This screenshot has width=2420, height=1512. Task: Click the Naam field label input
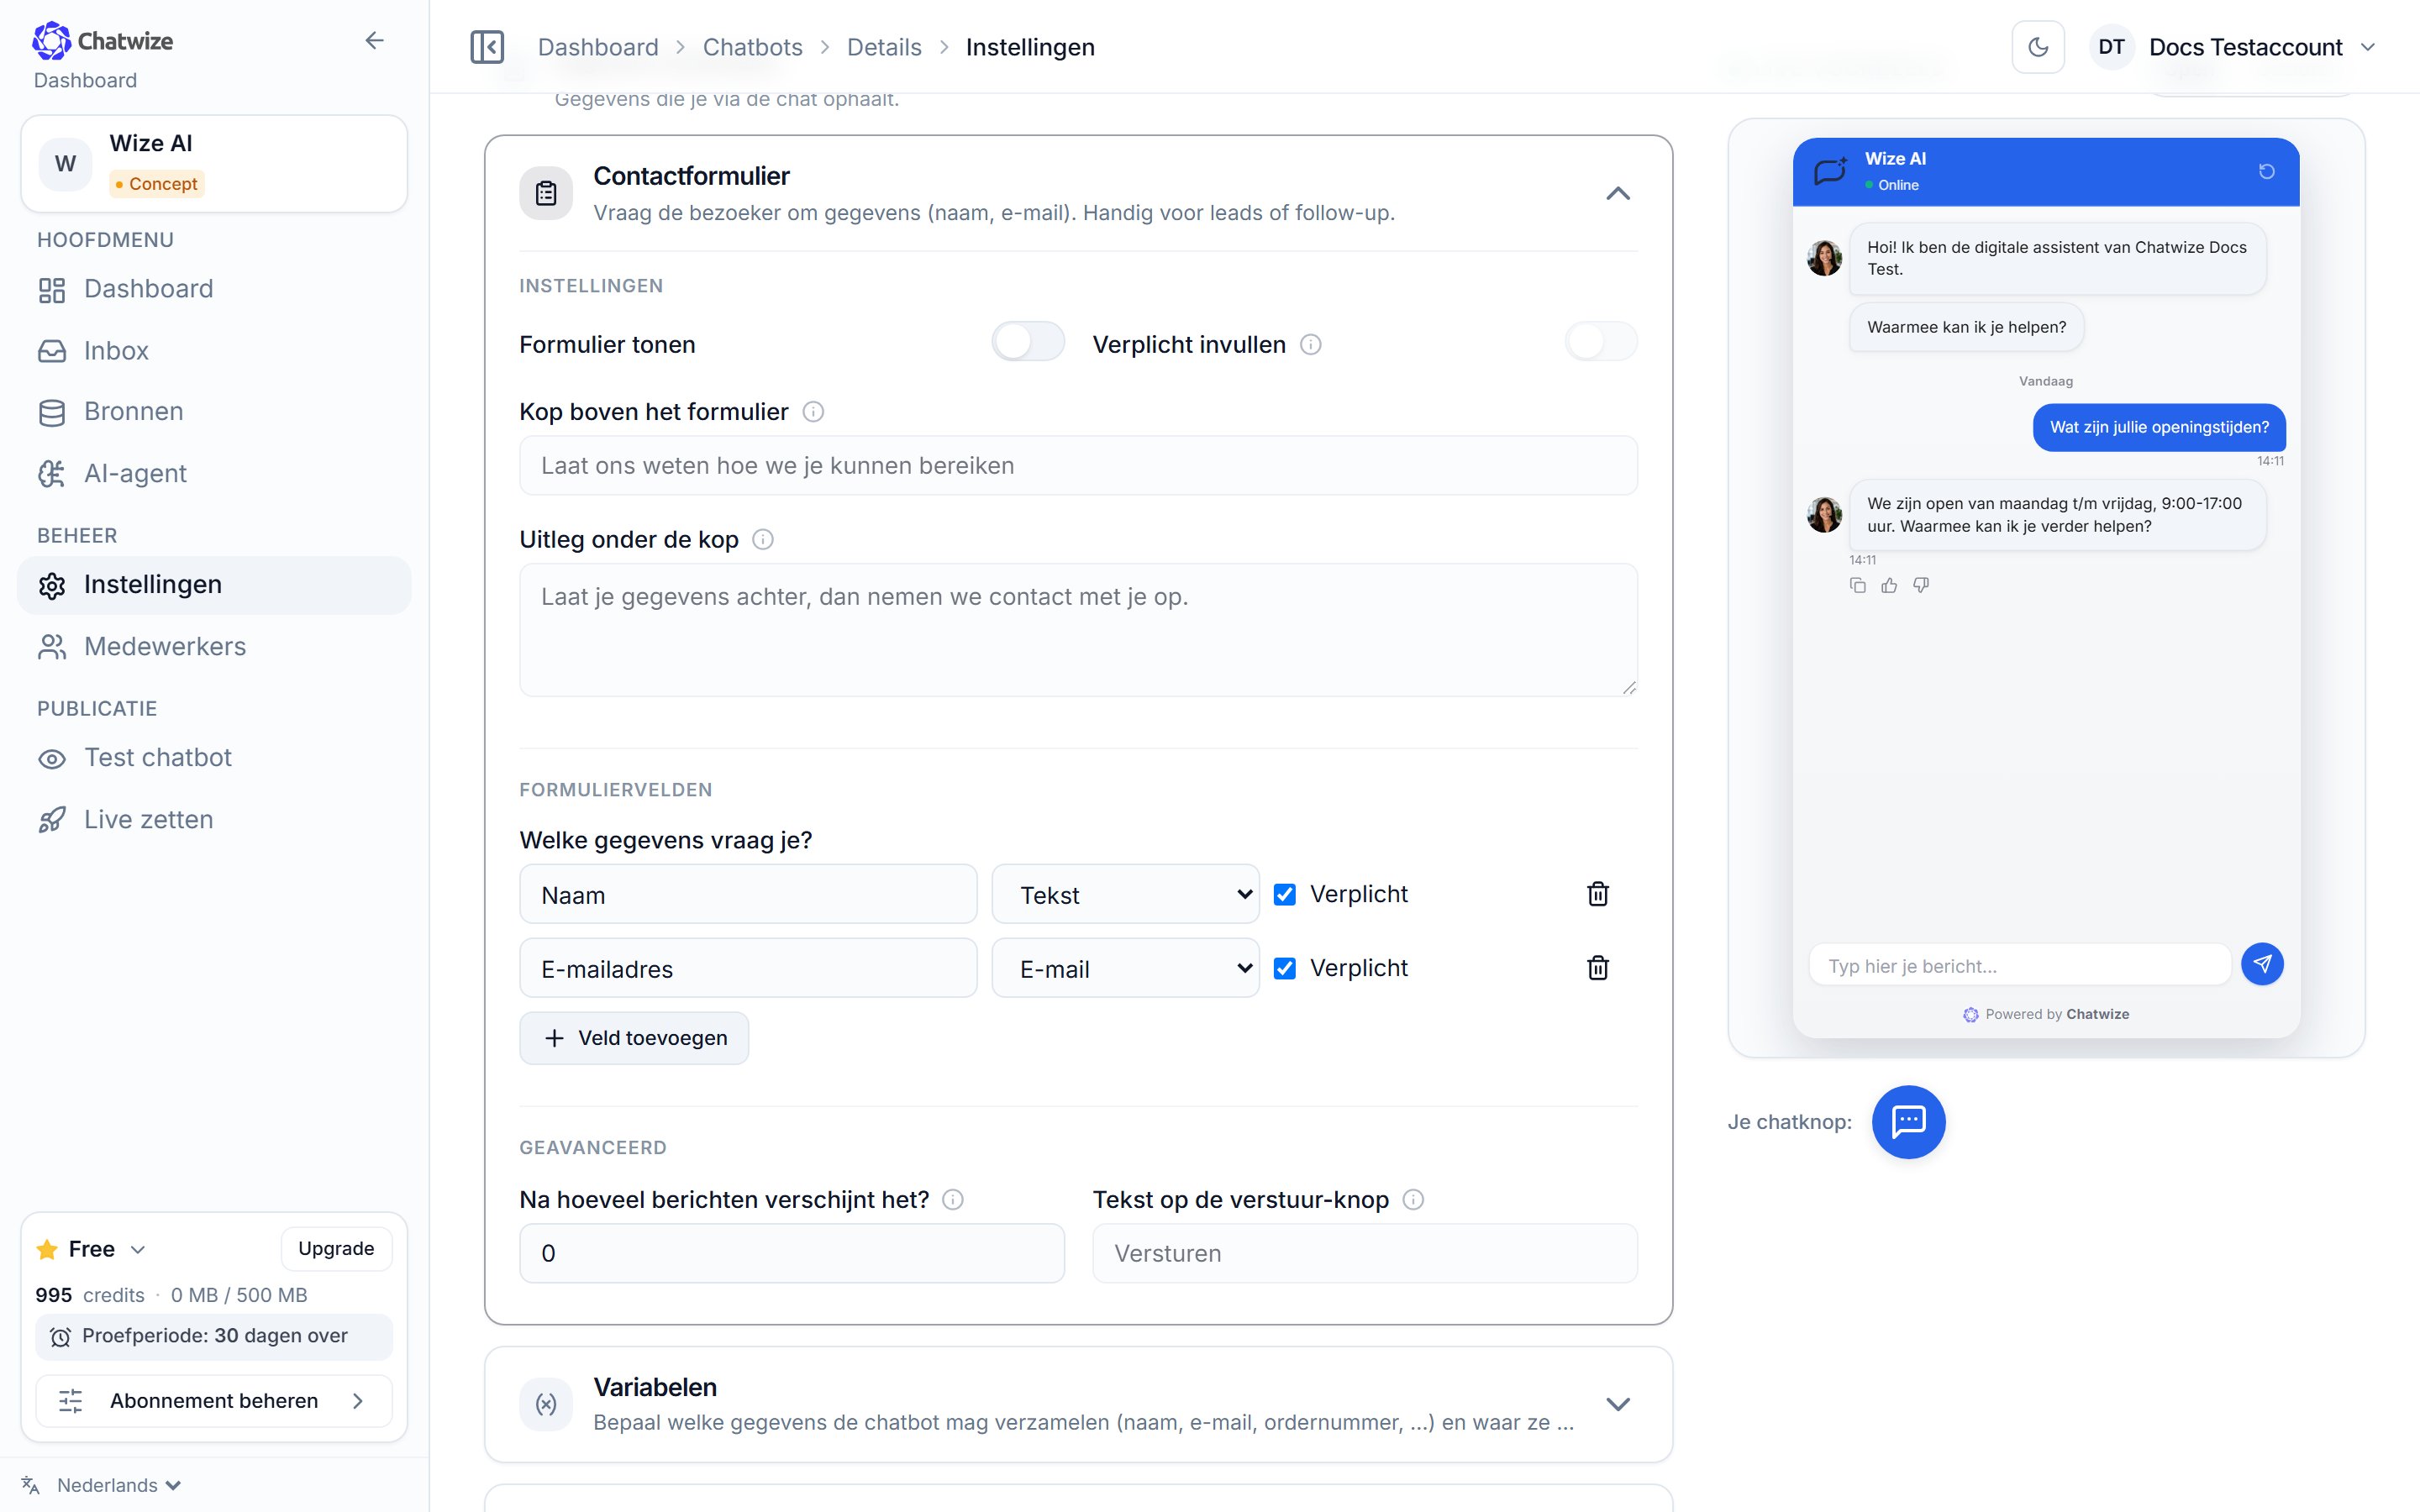click(748, 895)
